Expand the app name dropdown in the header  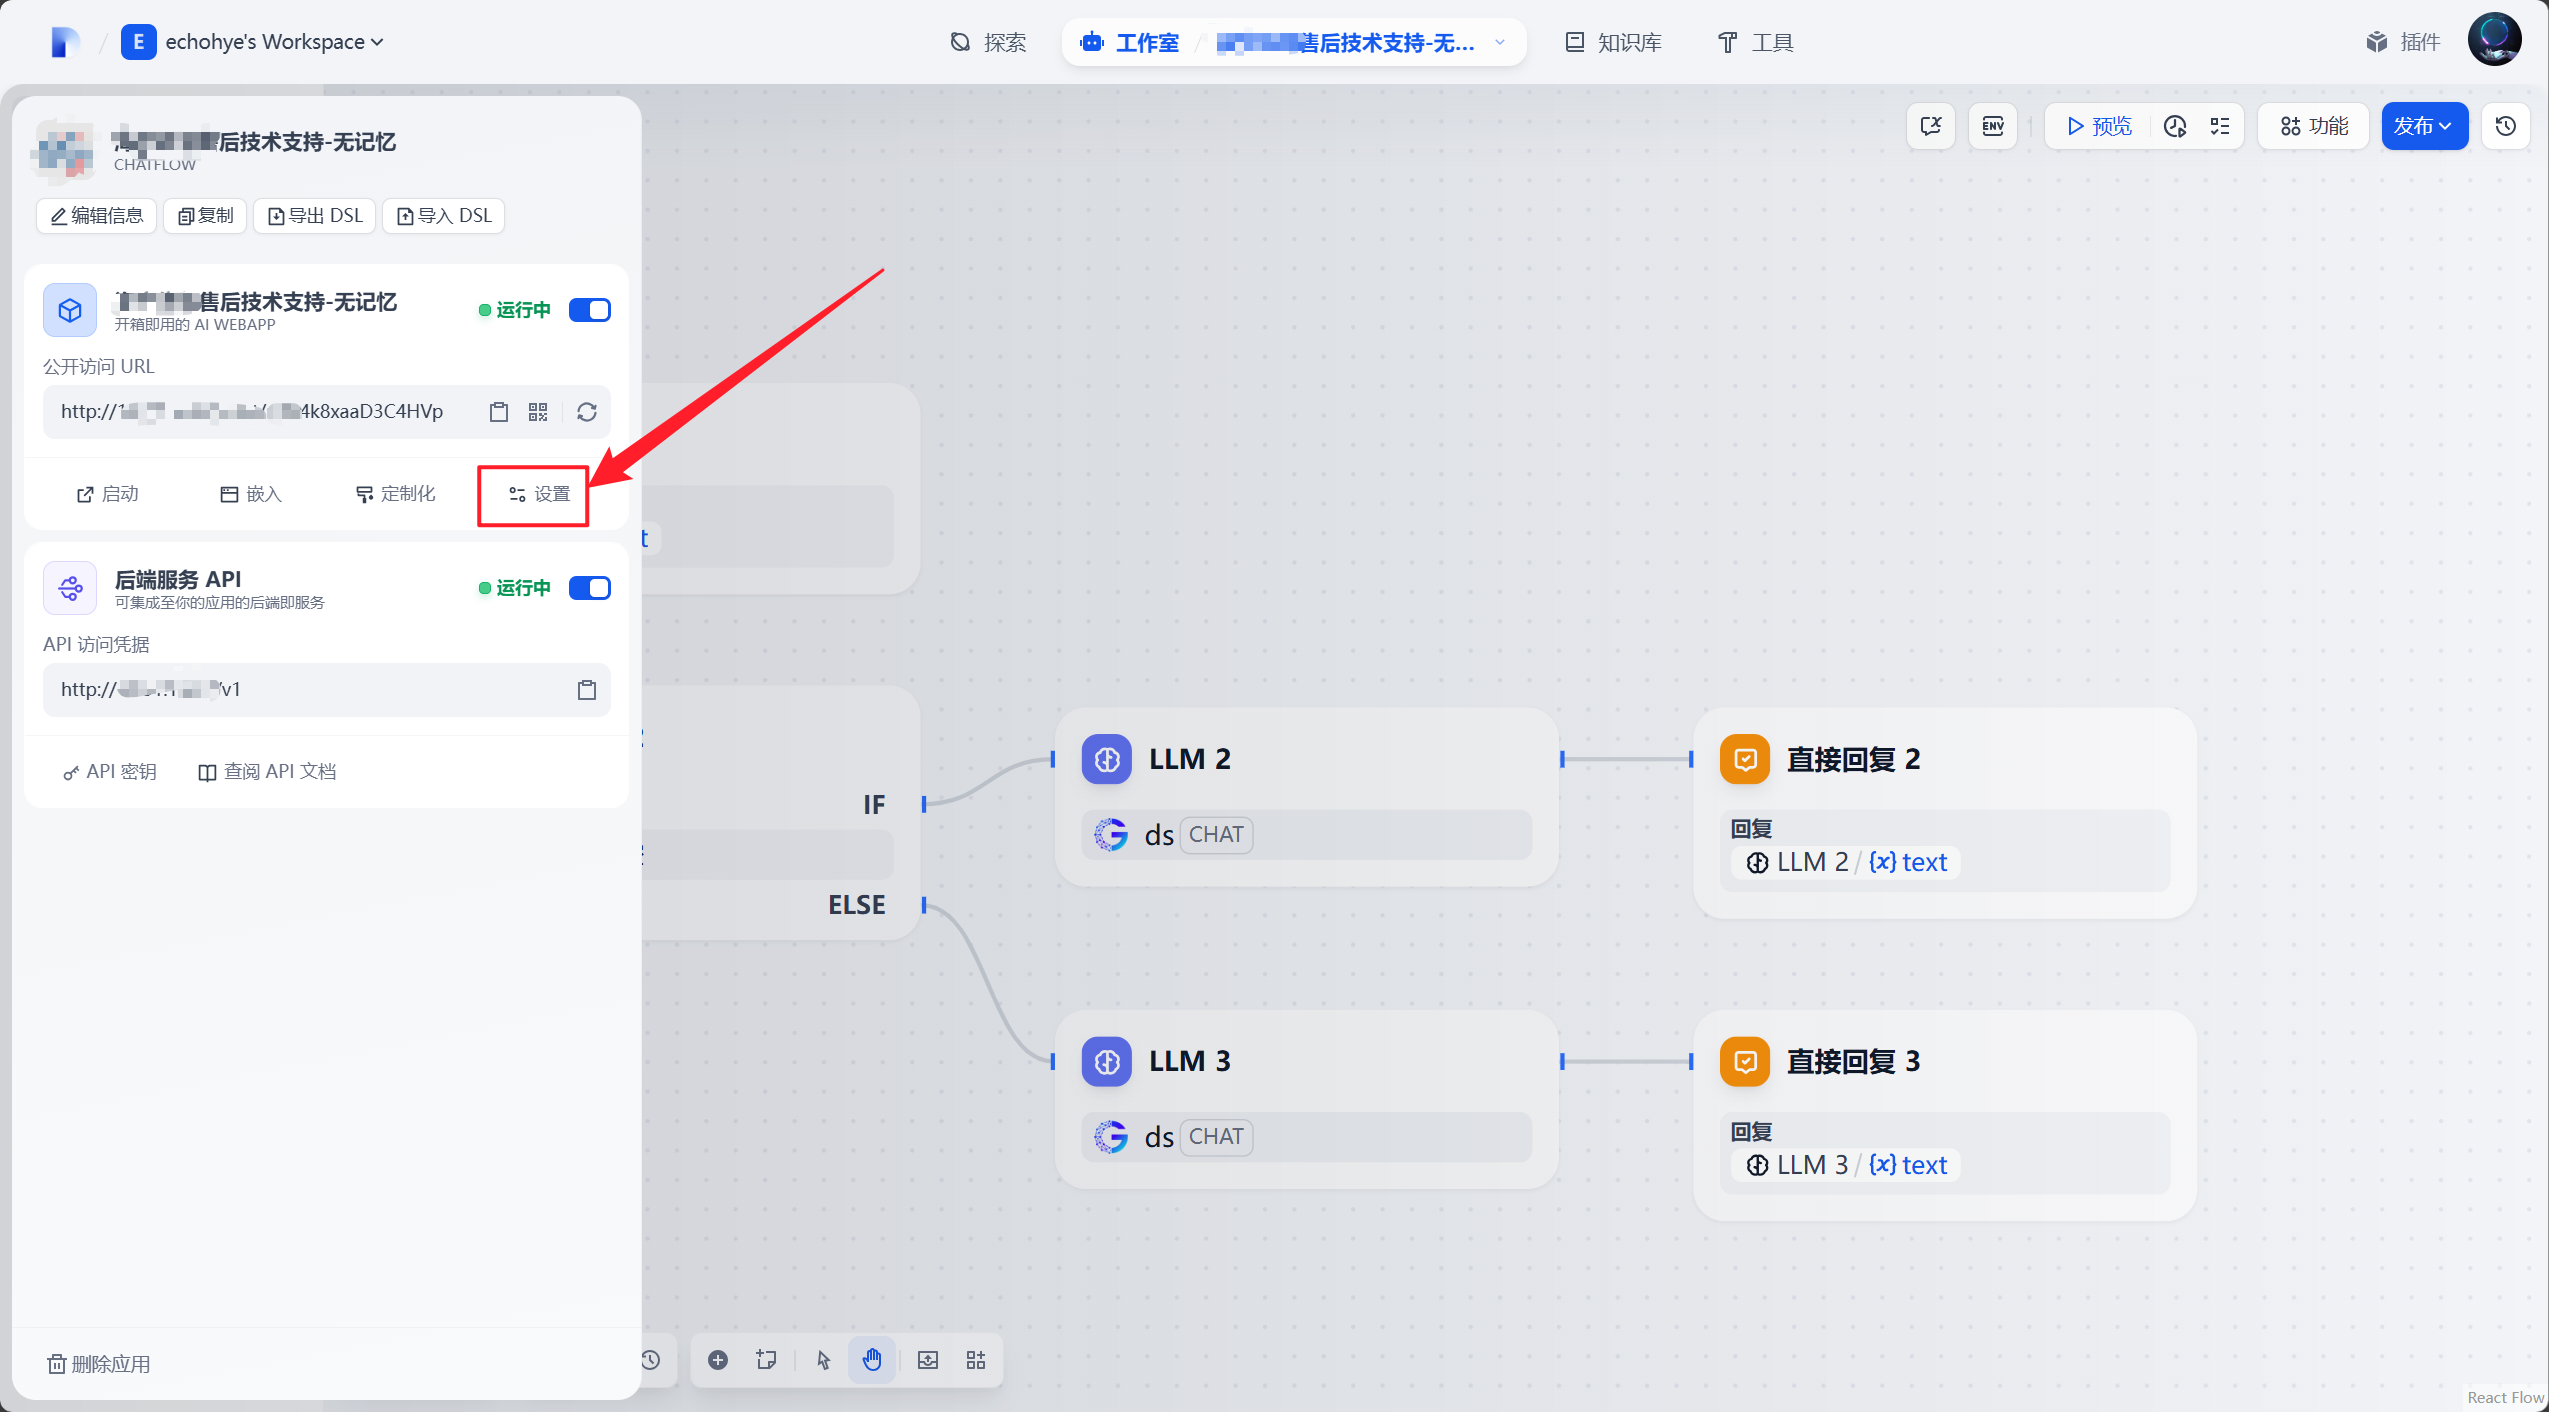click(x=1499, y=42)
